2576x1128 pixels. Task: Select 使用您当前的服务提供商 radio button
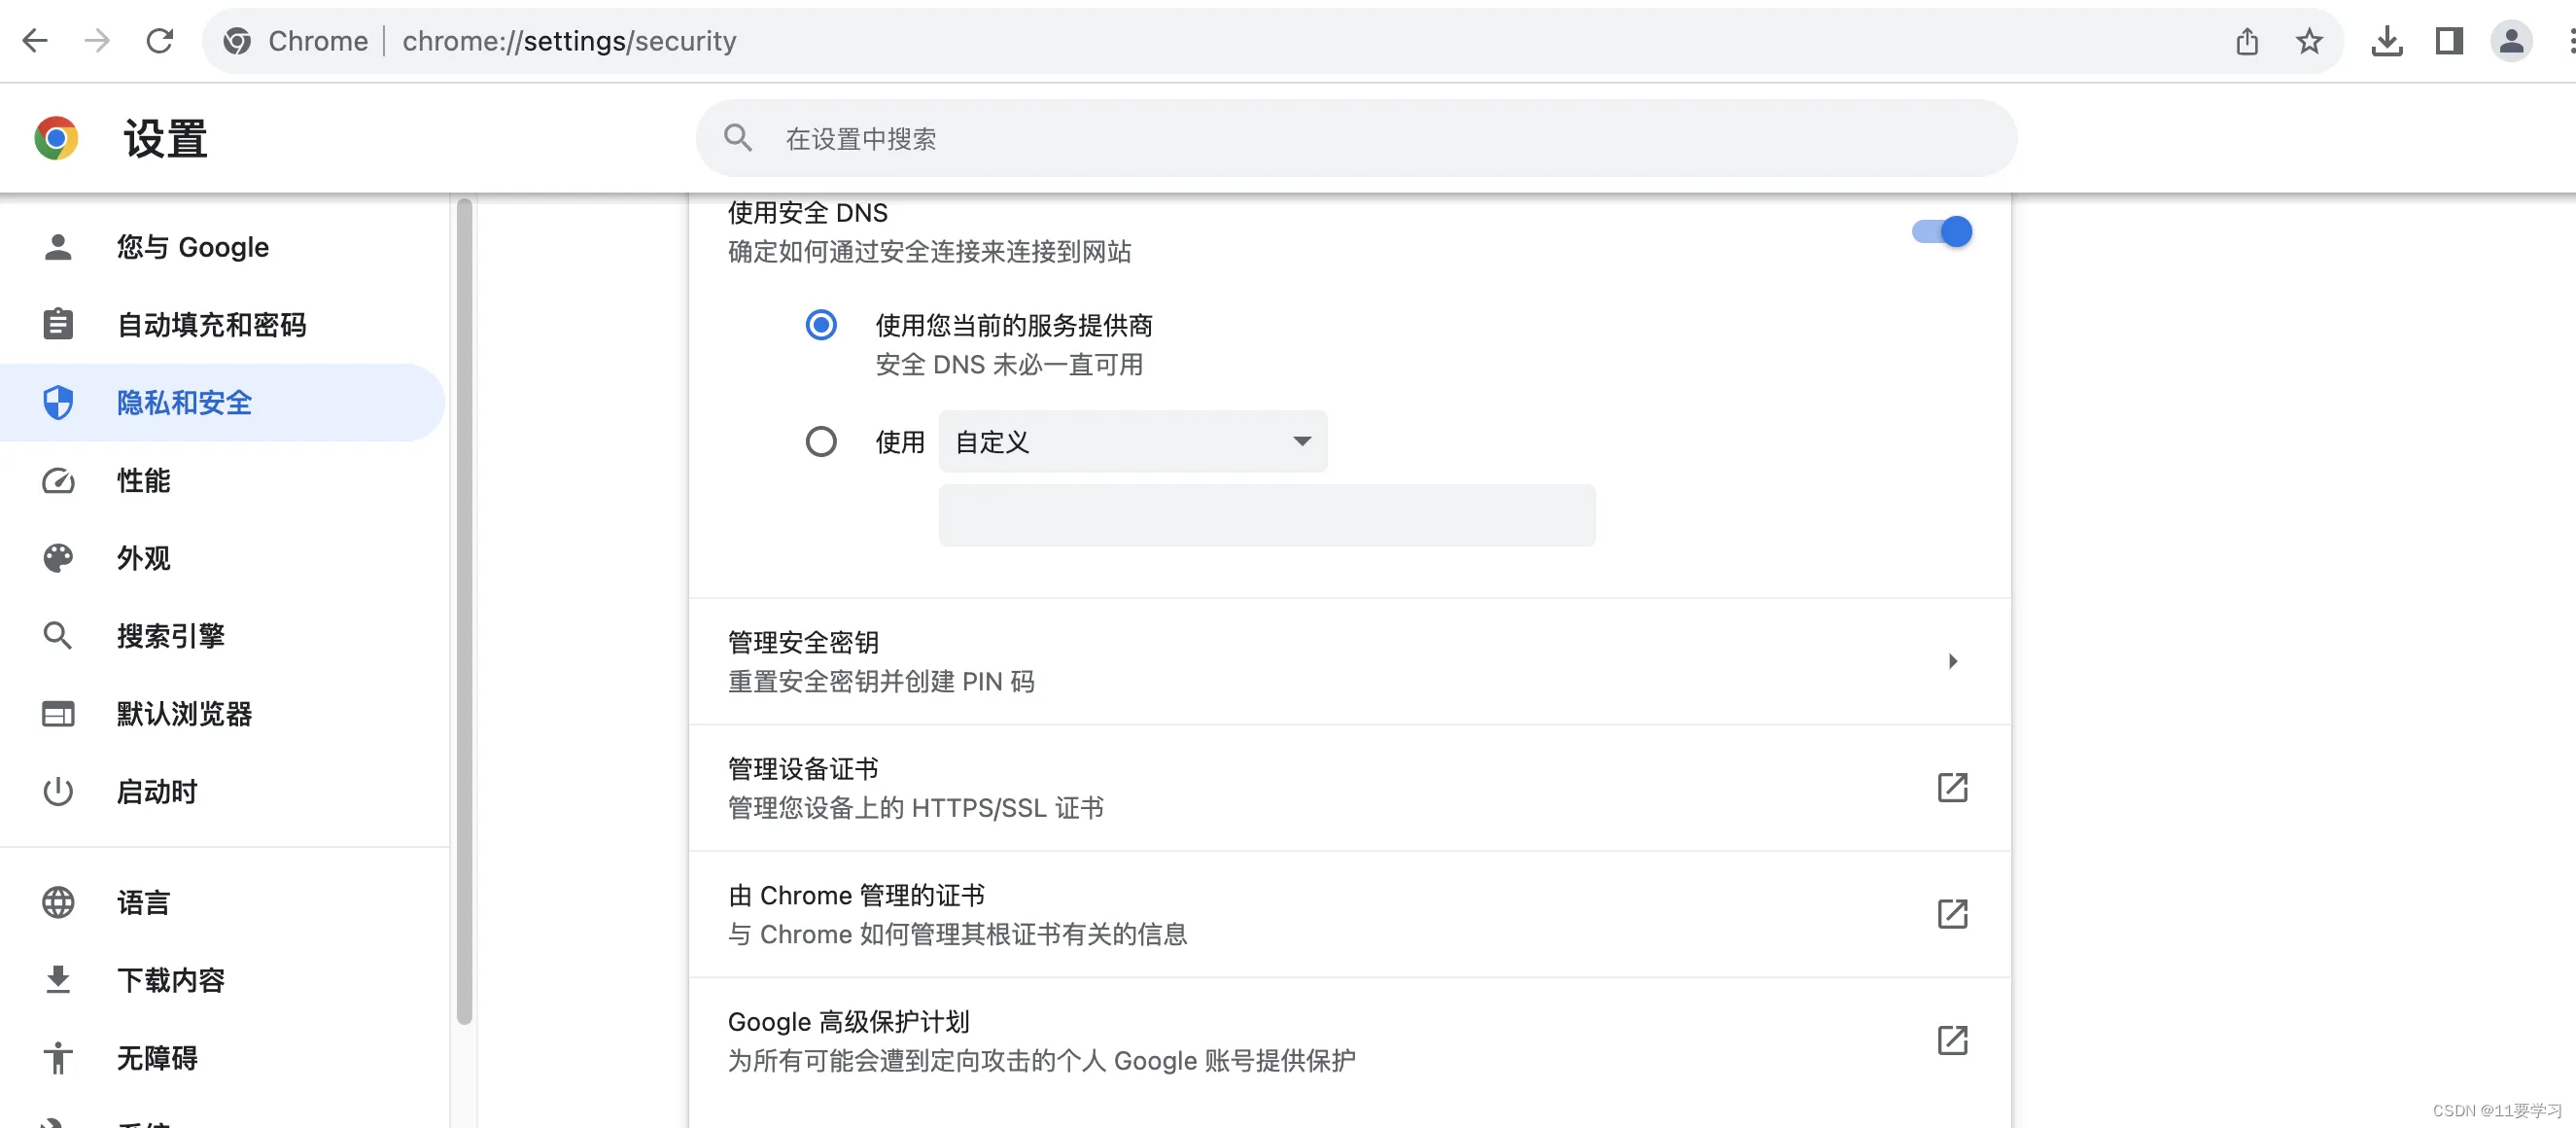(x=821, y=325)
